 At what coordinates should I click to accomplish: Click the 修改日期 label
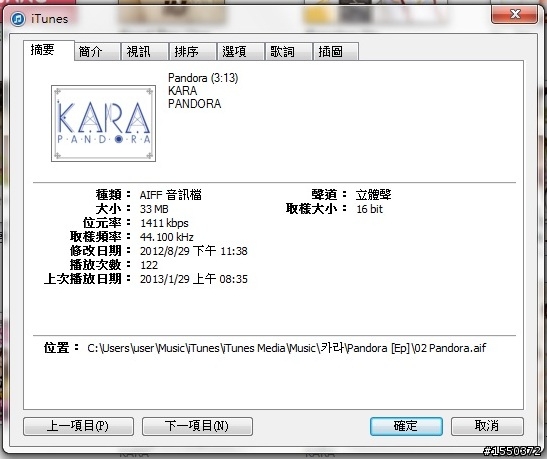(100, 251)
